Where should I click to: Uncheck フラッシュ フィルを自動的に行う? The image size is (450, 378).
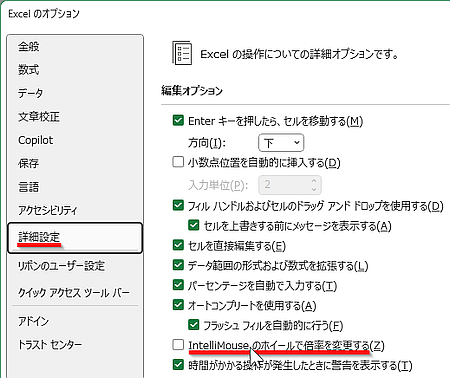click(x=194, y=325)
